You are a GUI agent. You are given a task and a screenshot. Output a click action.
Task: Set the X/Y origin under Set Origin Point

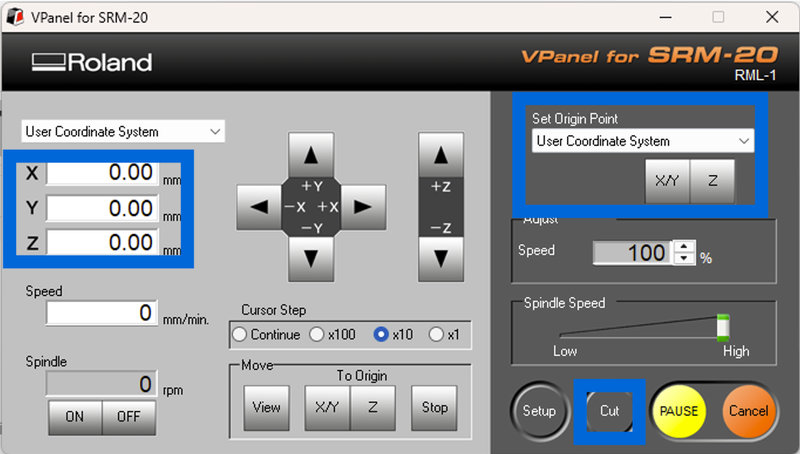[667, 181]
